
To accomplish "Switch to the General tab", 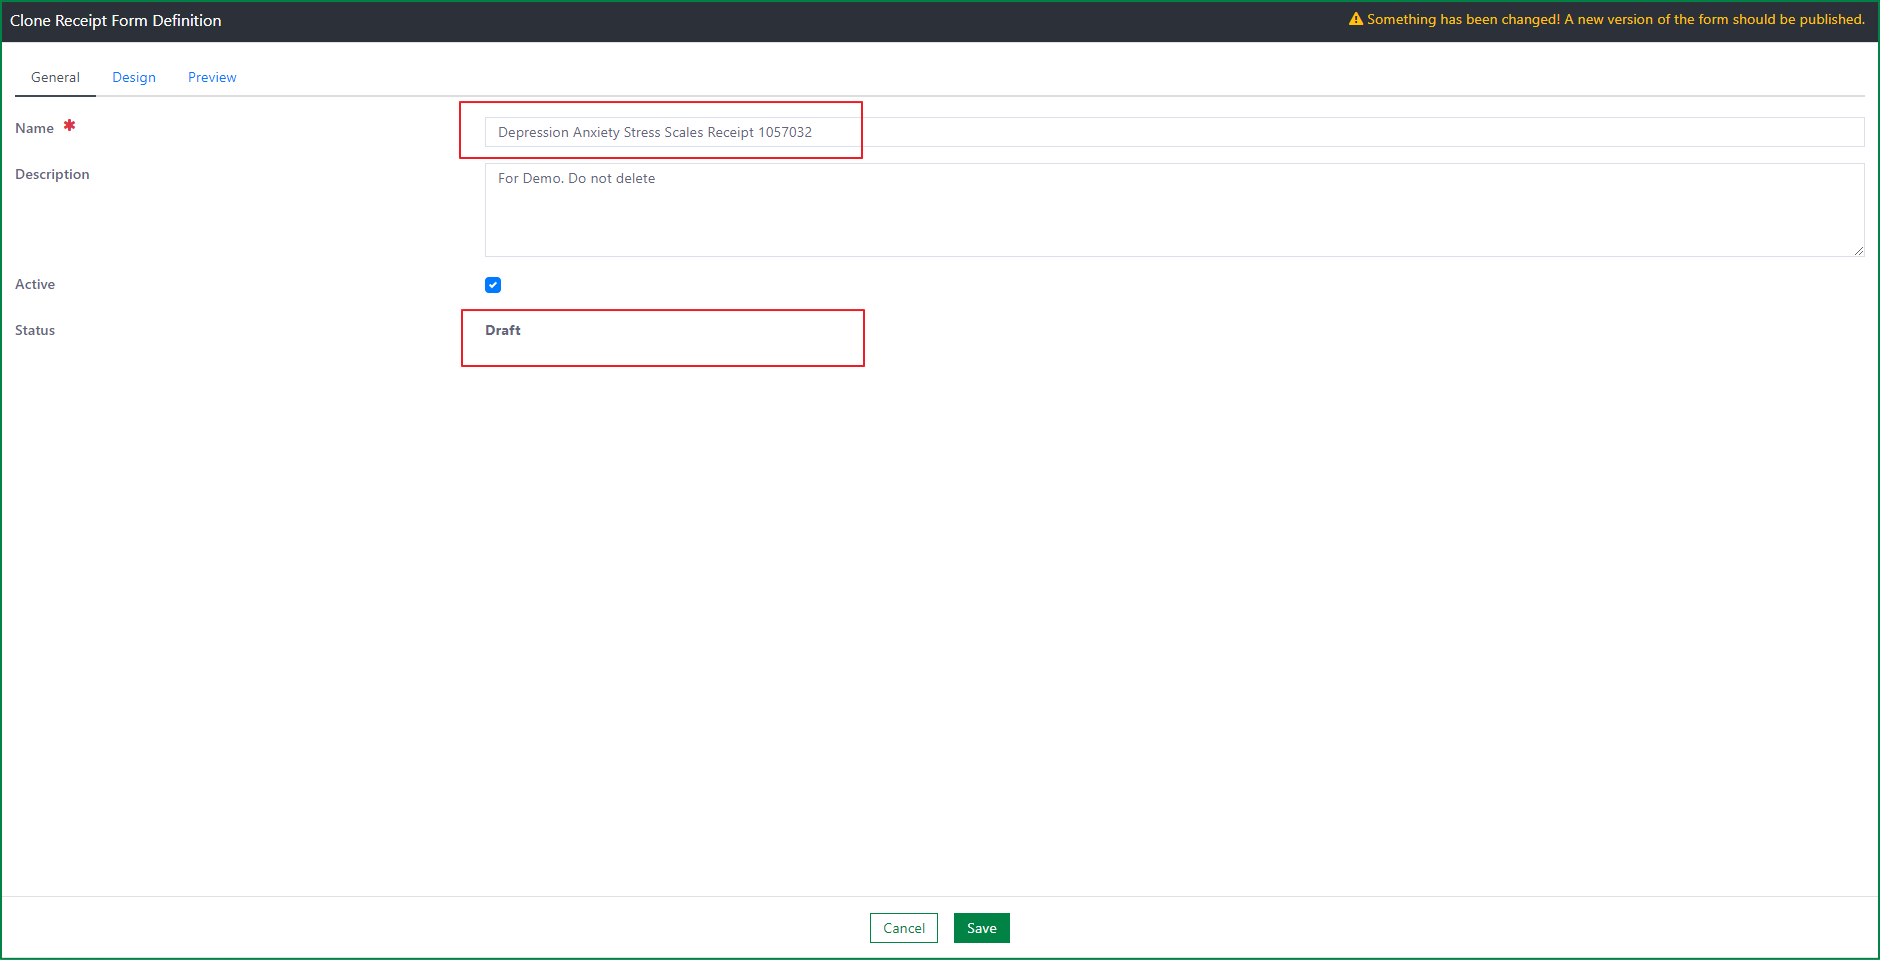I will (55, 77).
